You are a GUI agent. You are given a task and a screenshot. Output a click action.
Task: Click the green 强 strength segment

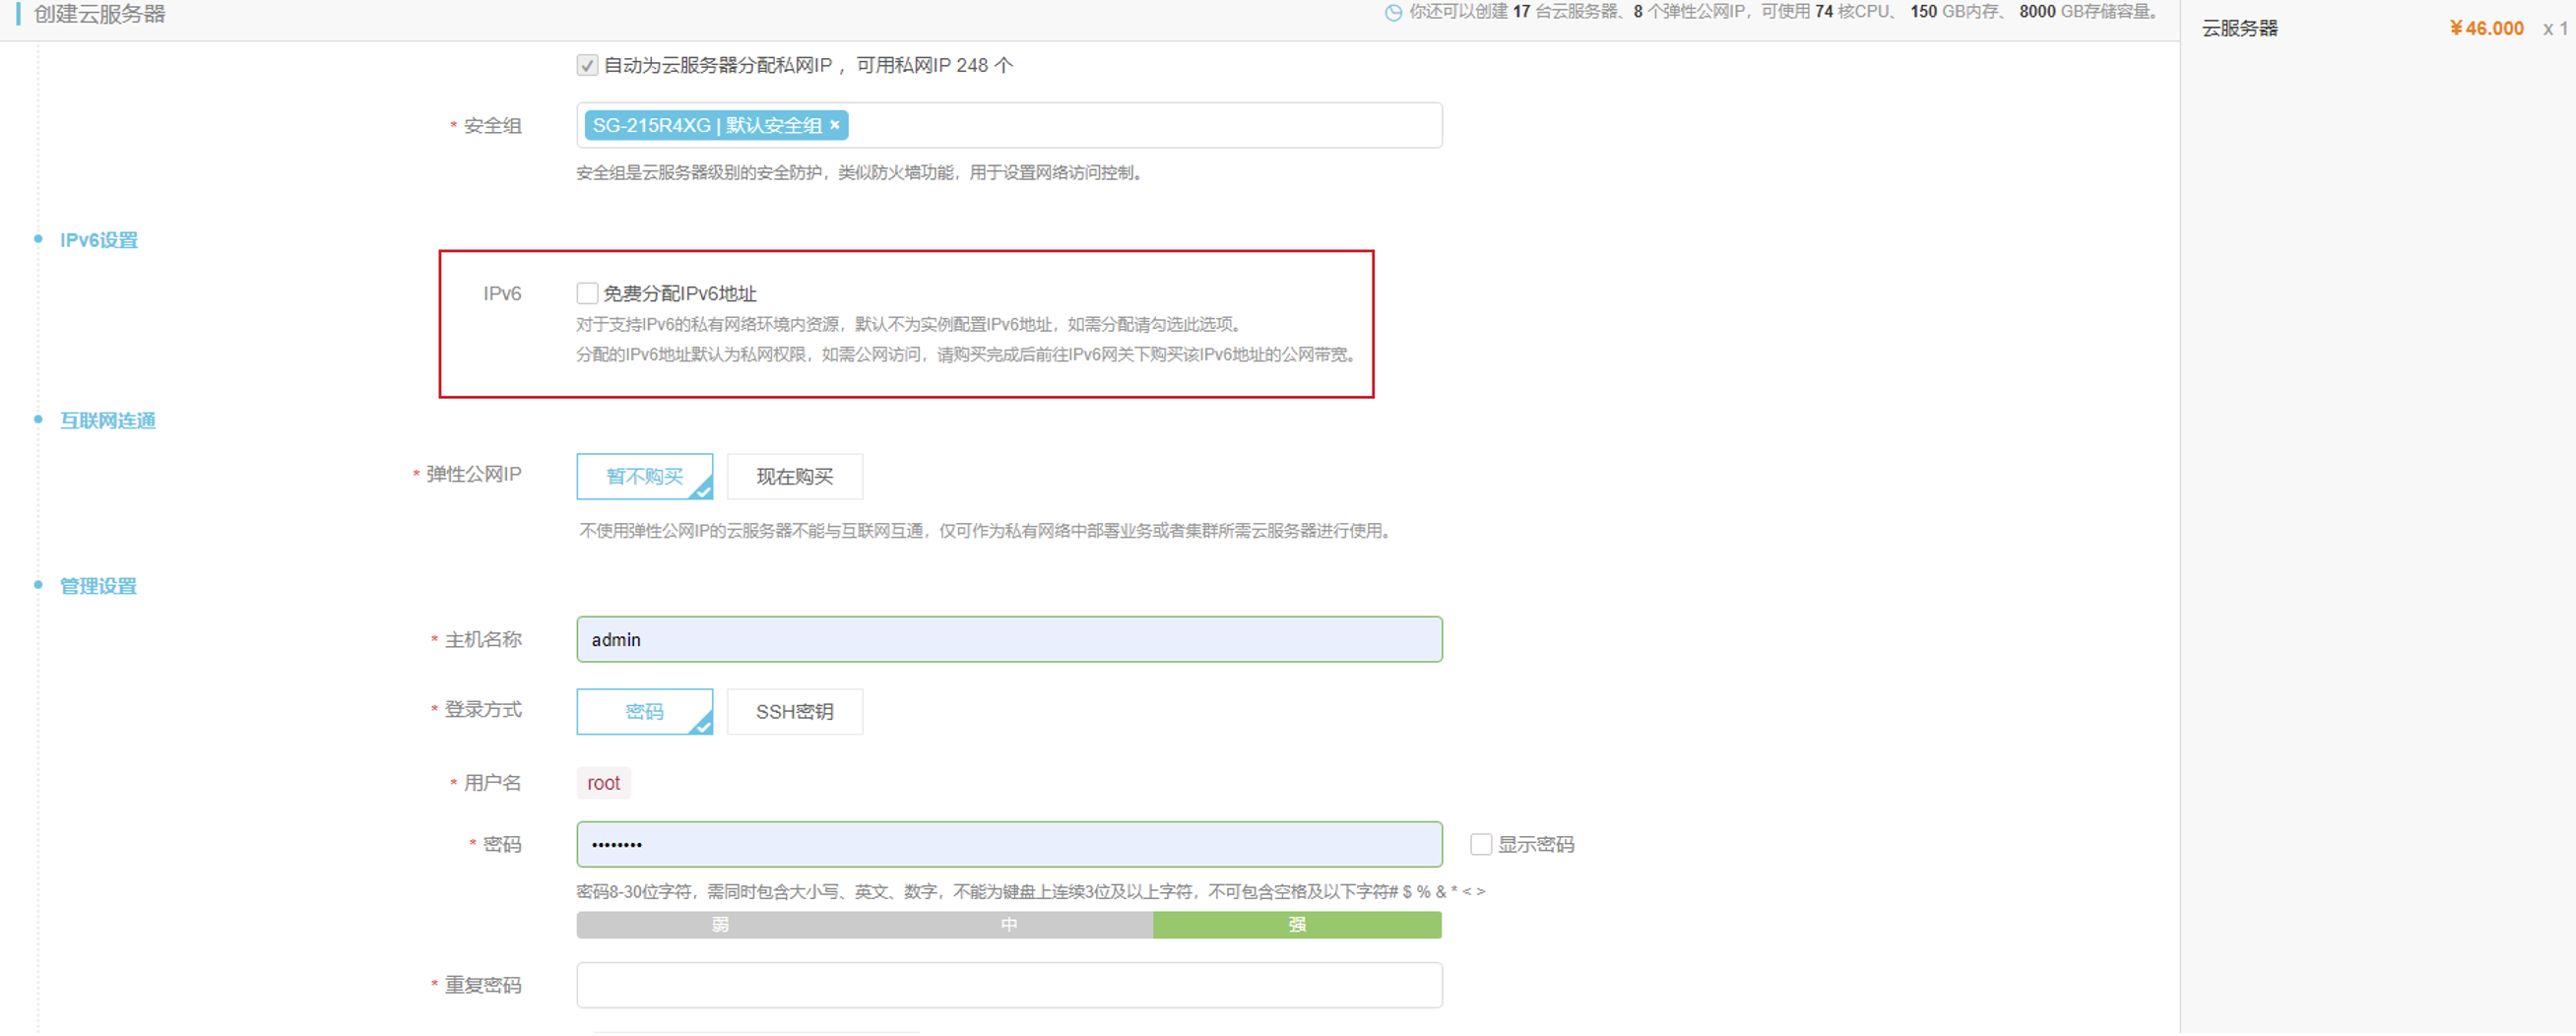[1296, 925]
